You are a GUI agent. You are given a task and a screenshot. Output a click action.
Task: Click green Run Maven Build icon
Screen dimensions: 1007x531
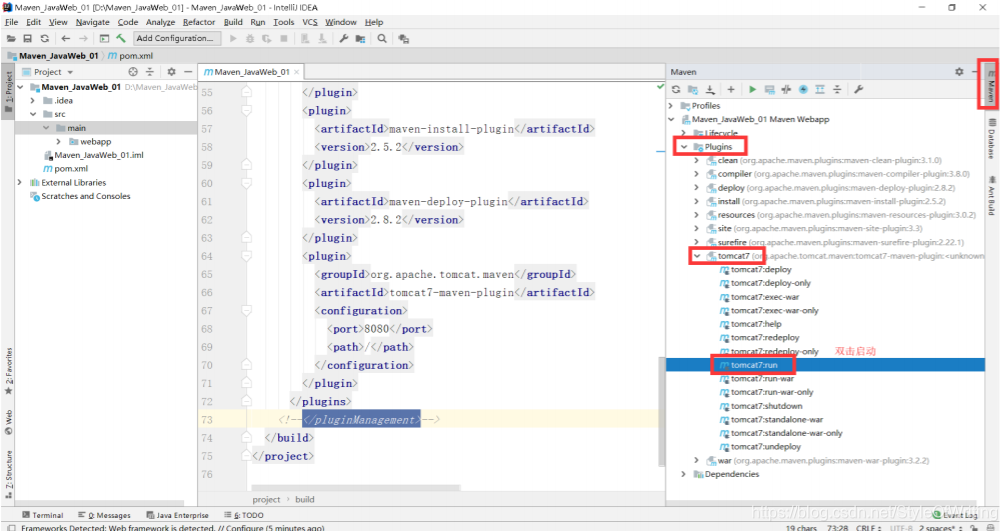click(752, 89)
